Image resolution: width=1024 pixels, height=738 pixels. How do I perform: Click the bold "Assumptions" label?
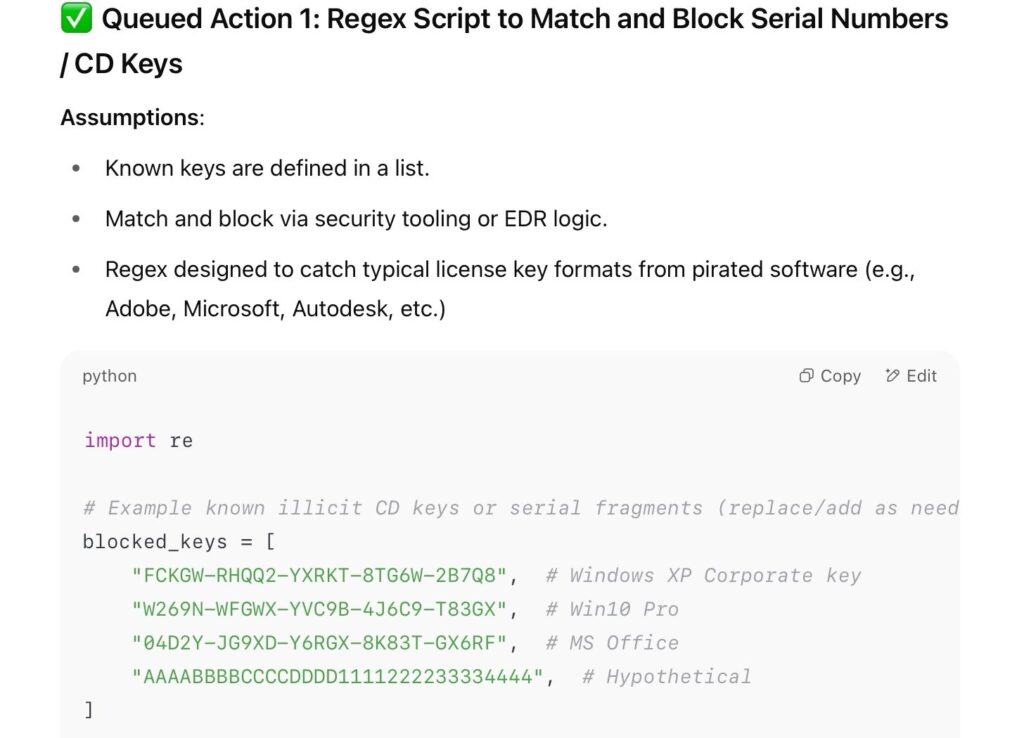tap(130, 117)
